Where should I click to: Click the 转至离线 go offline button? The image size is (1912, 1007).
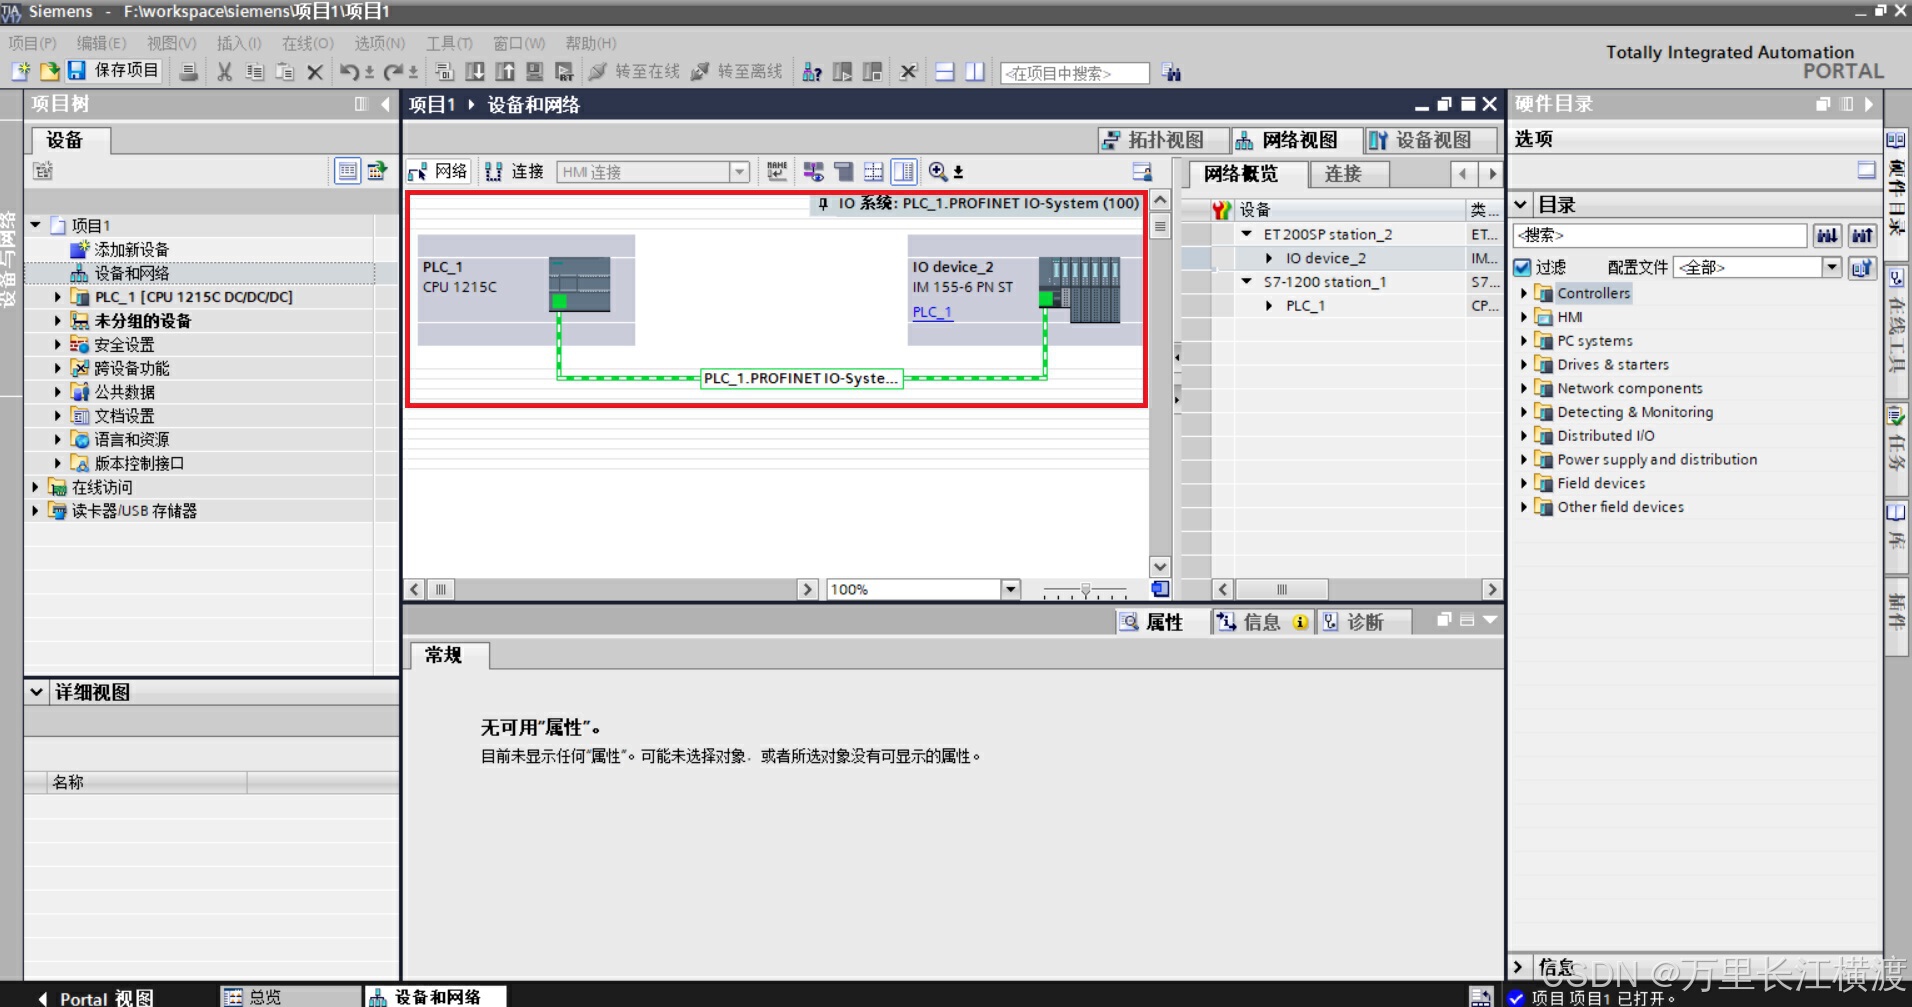click(x=737, y=72)
